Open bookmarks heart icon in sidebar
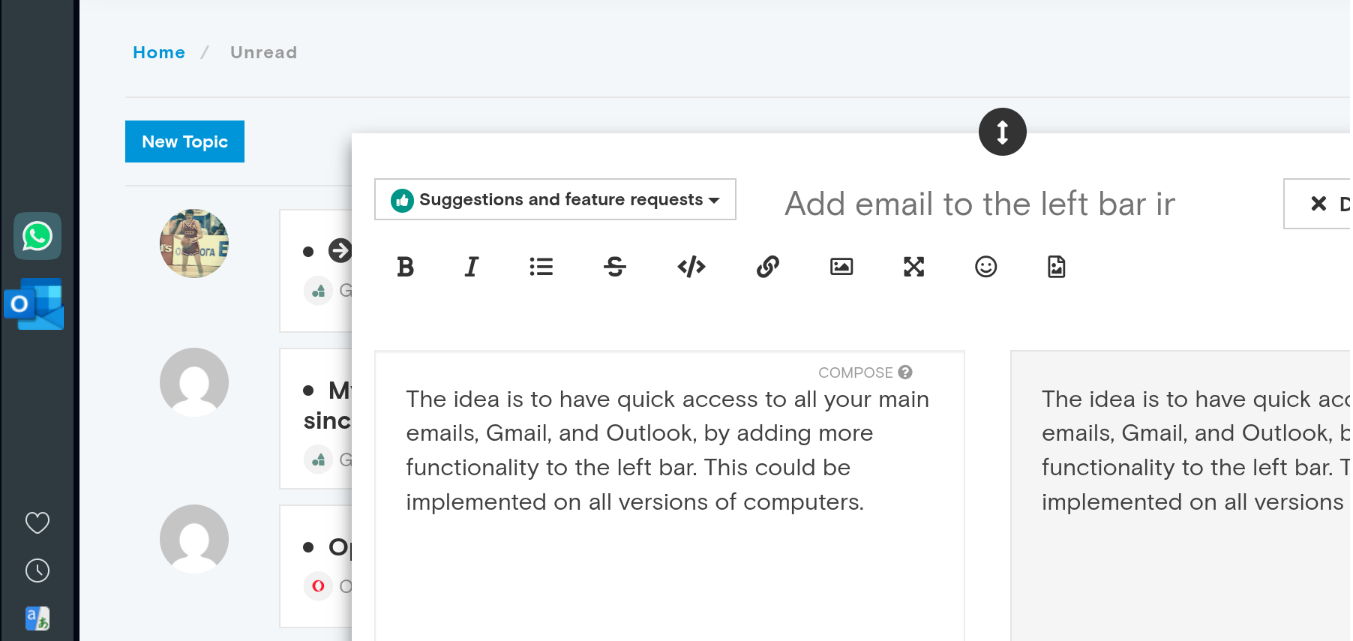1353x641 pixels. [x=37, y=523]
